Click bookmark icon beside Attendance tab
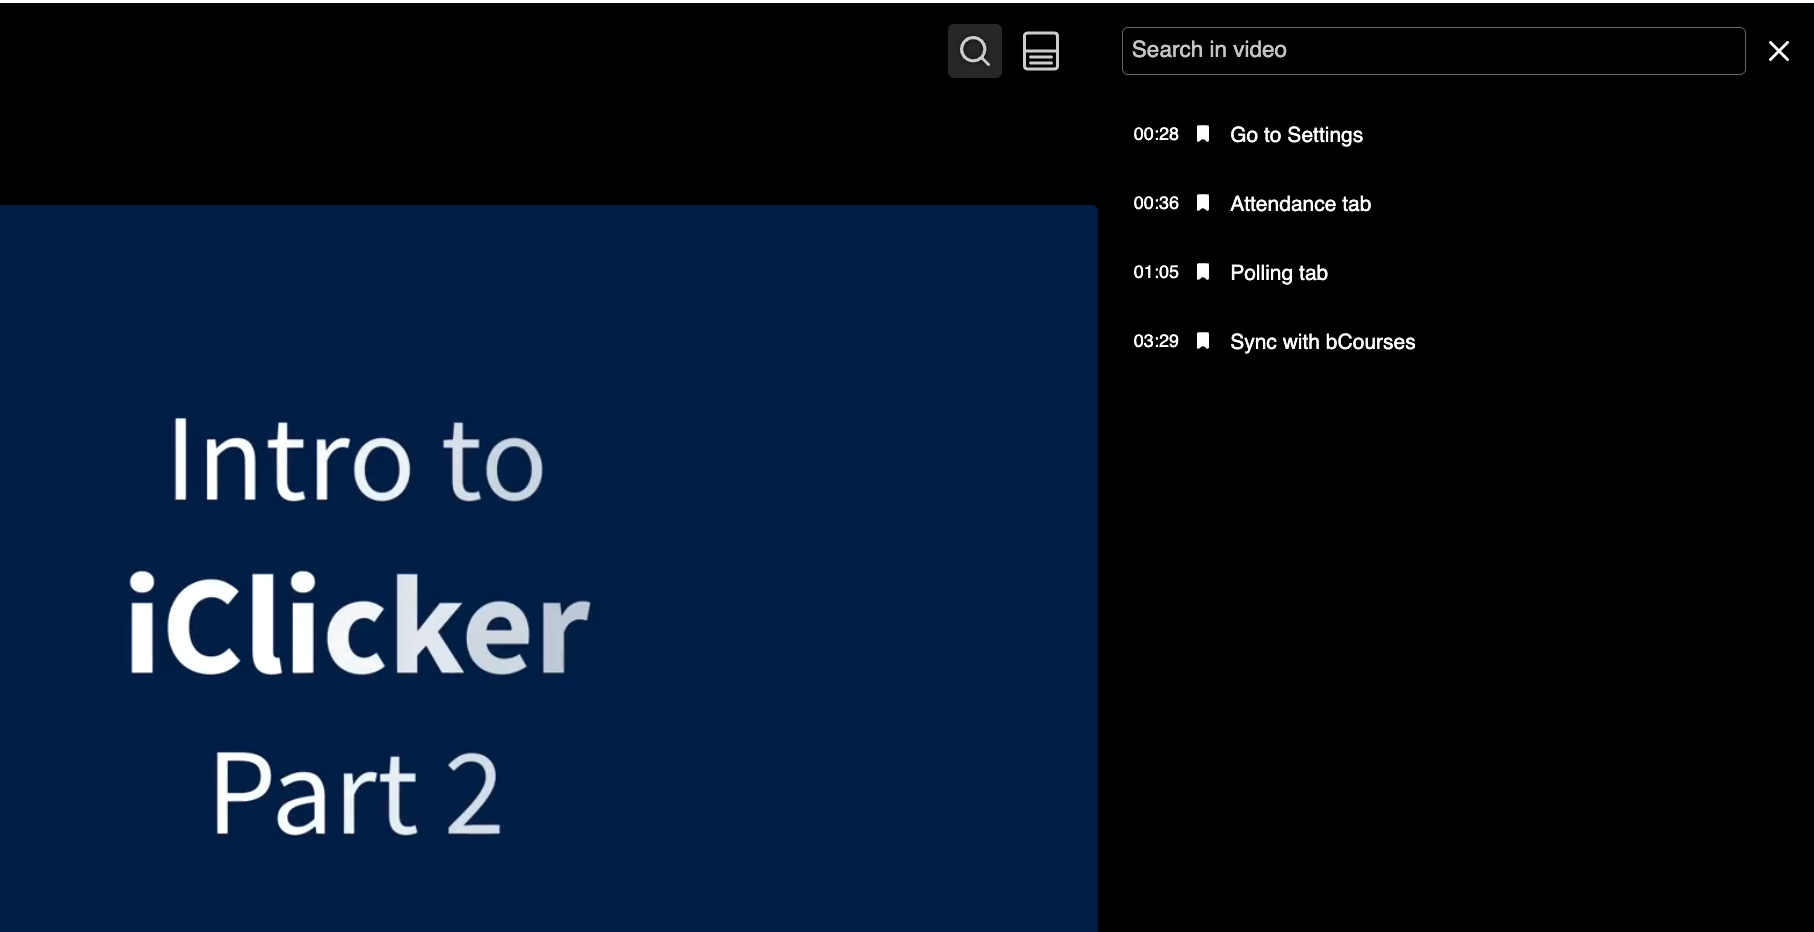1814x932 pixels. (x=1203, y=203)
